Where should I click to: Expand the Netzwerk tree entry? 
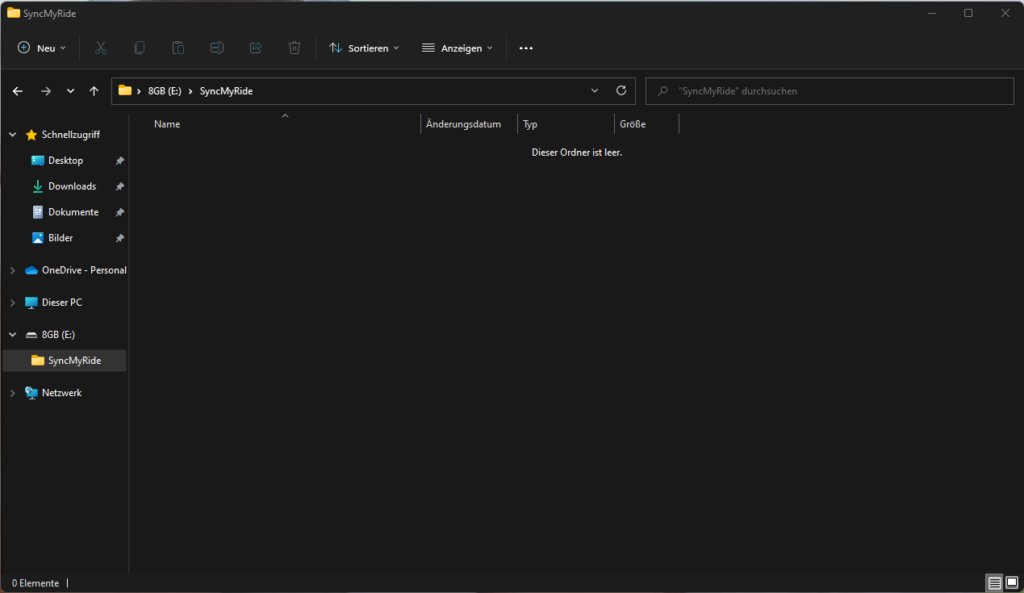11,392
